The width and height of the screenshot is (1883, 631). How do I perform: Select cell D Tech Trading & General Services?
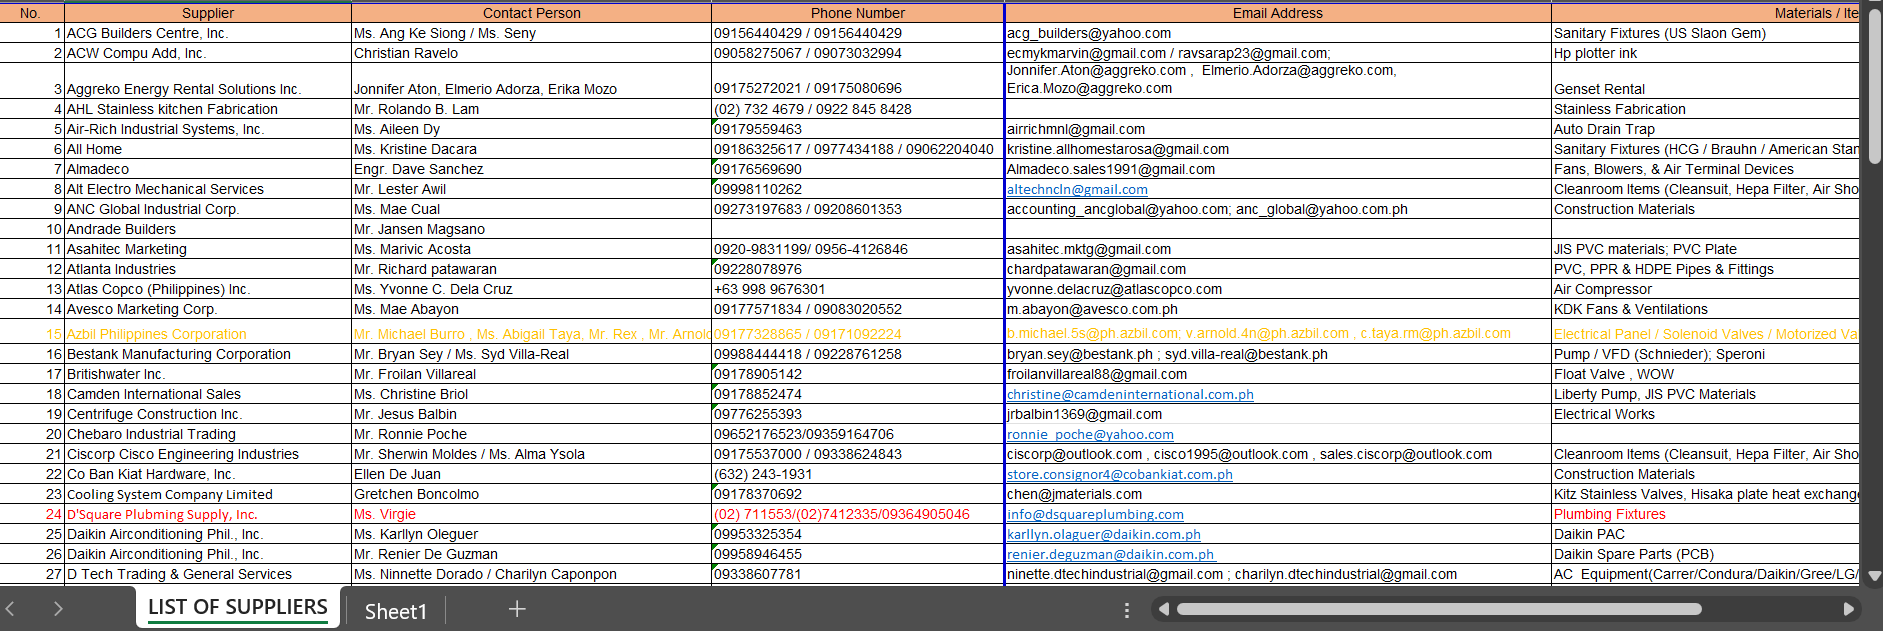pos(208,574)
